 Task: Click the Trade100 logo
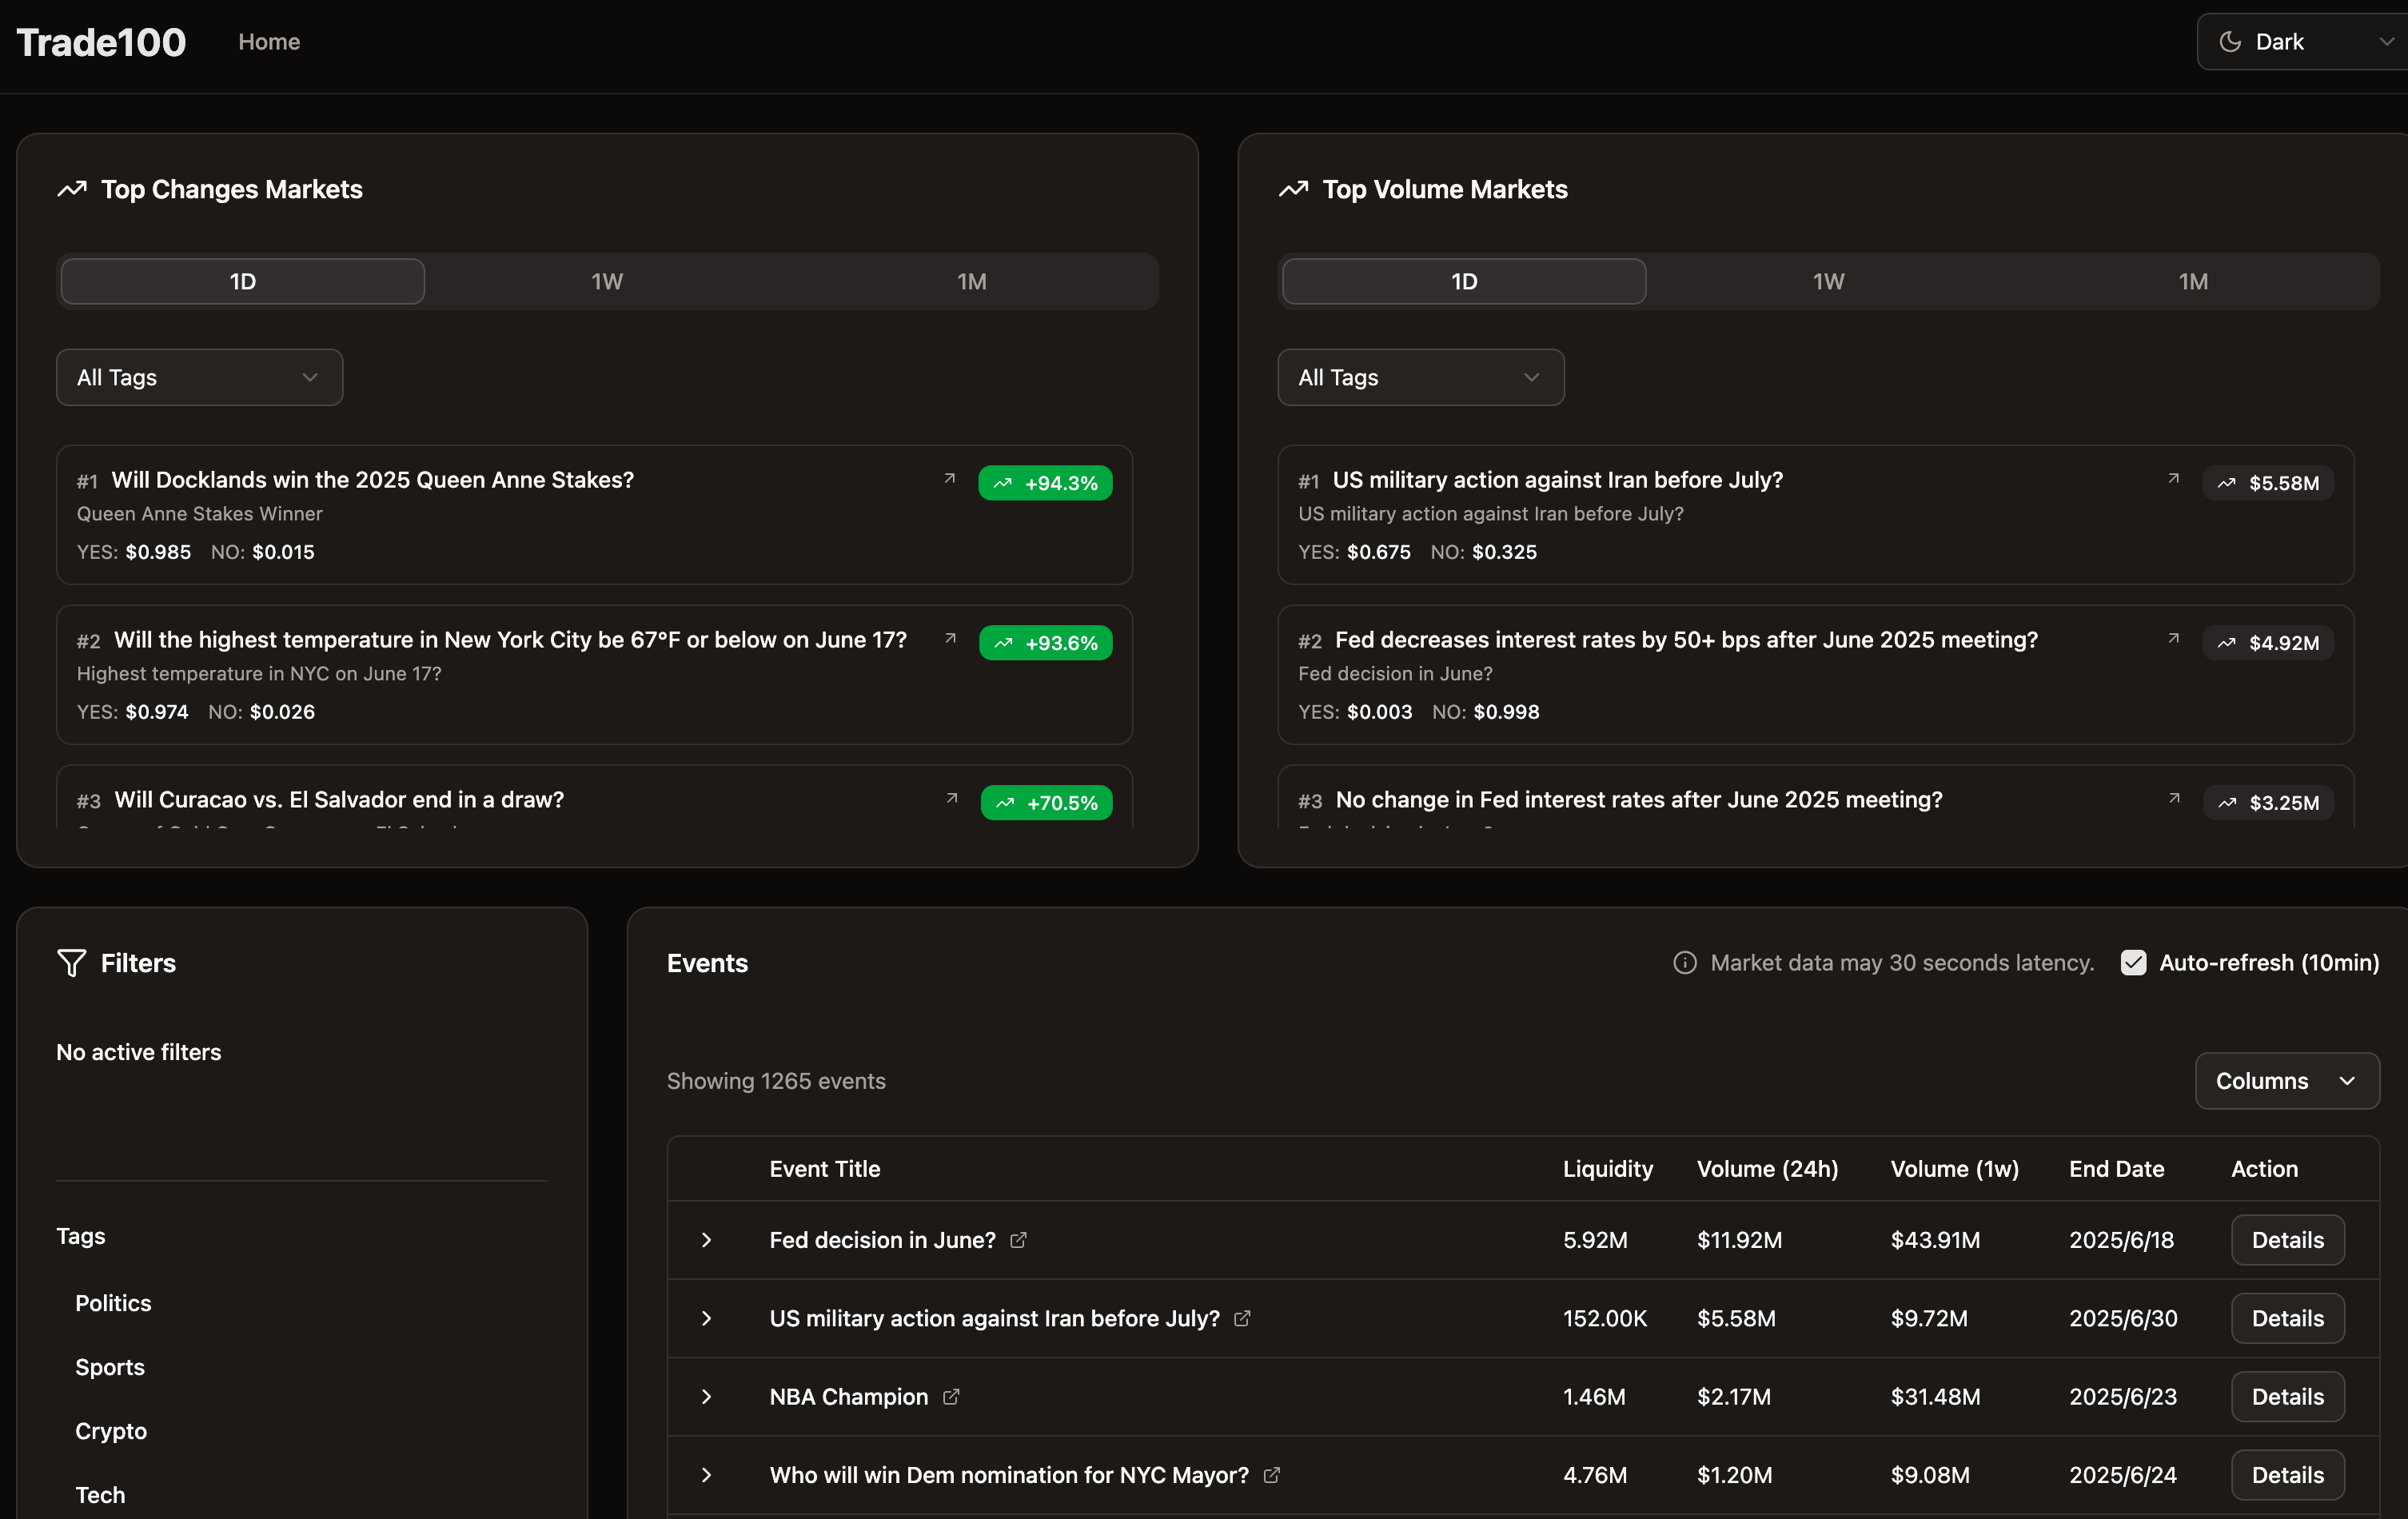coord(100,41)
